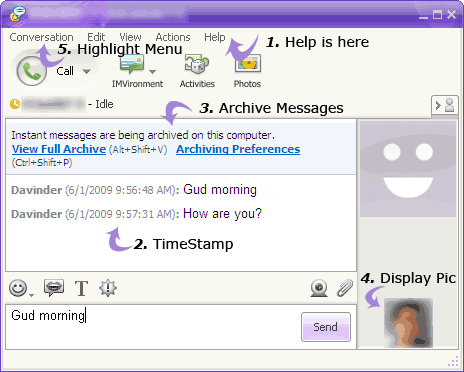
Task: Click the archived notice text line
Action: coord(143,135)
